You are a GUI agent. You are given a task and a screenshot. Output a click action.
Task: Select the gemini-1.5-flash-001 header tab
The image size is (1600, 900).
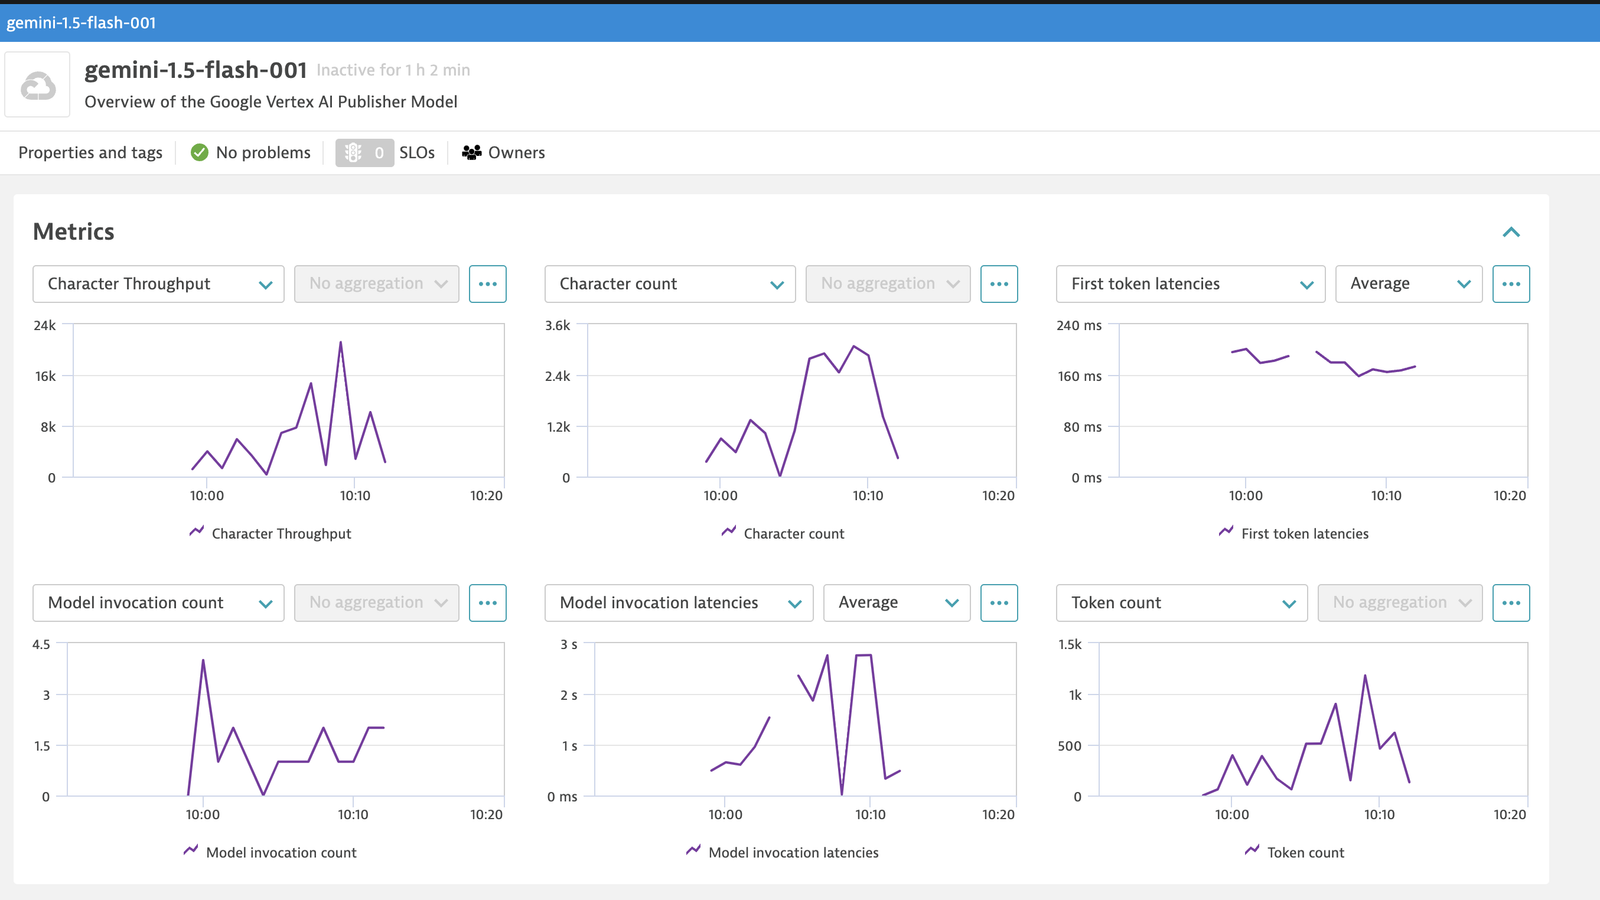coord(82,22)
